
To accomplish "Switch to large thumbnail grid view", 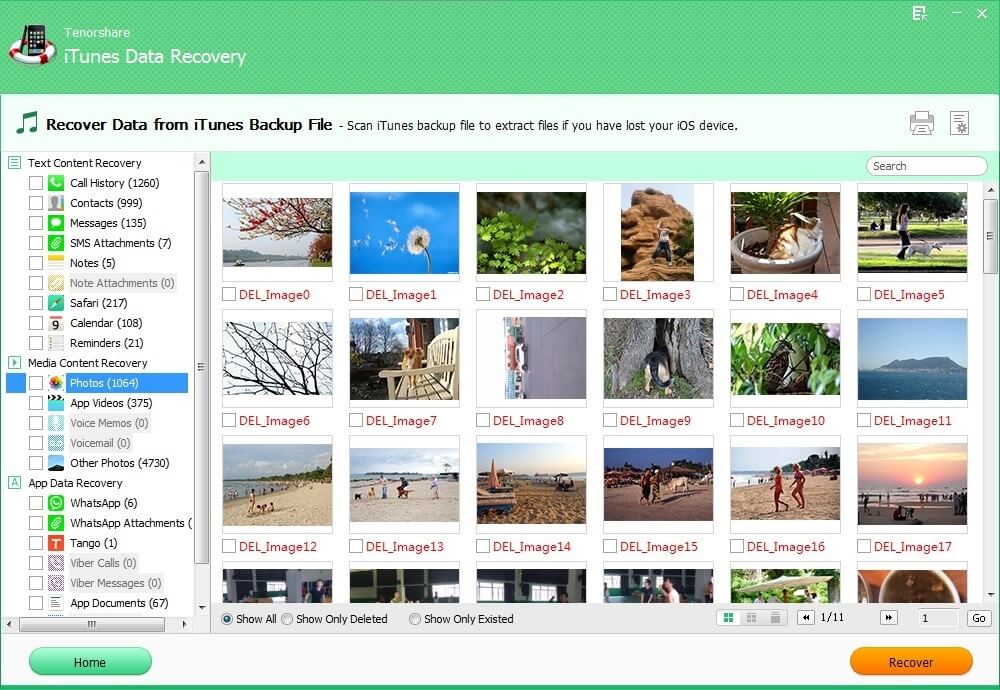I will [x=728, y=618].
